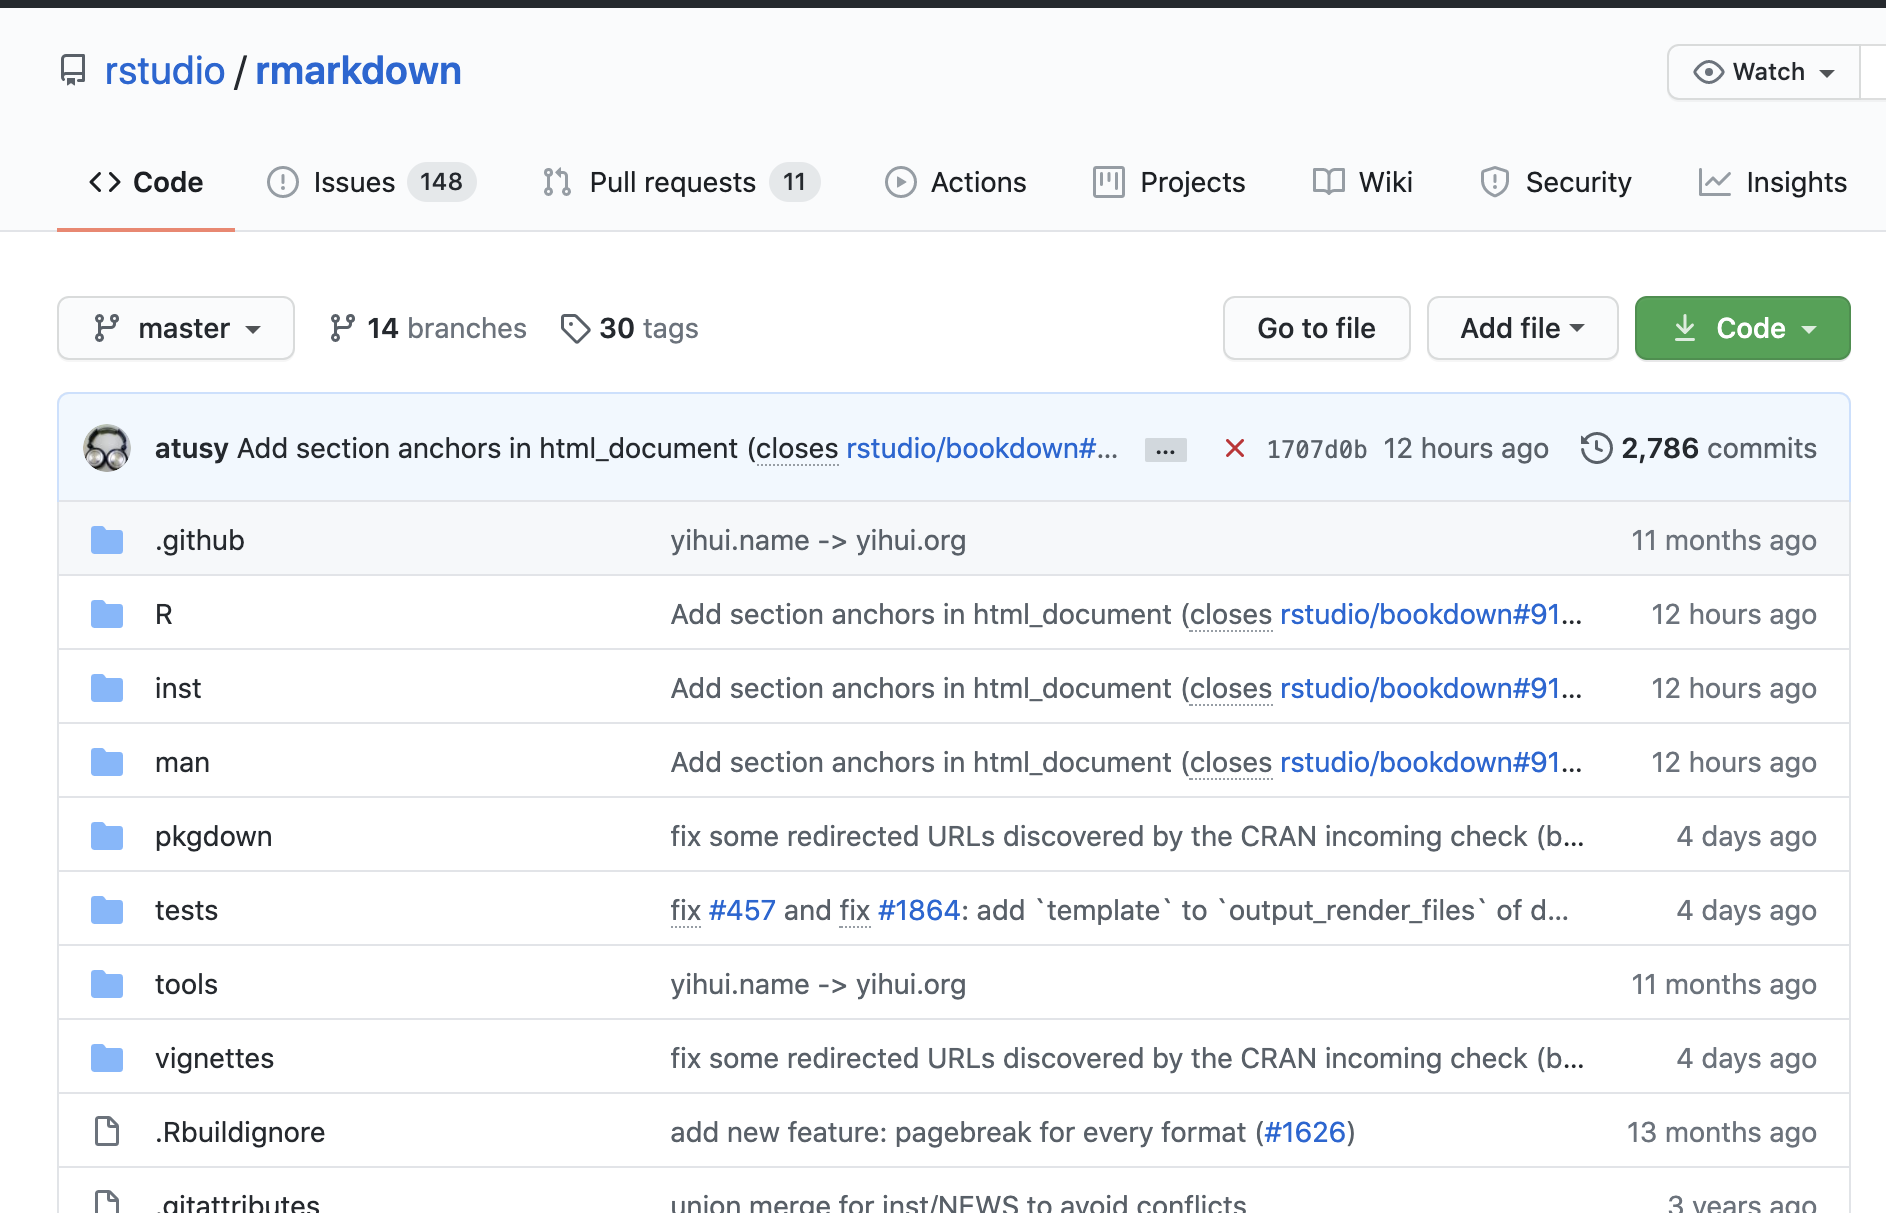1886x1213 pixels.
Task: Open the Insights tab
Action: click(1772, 182)
